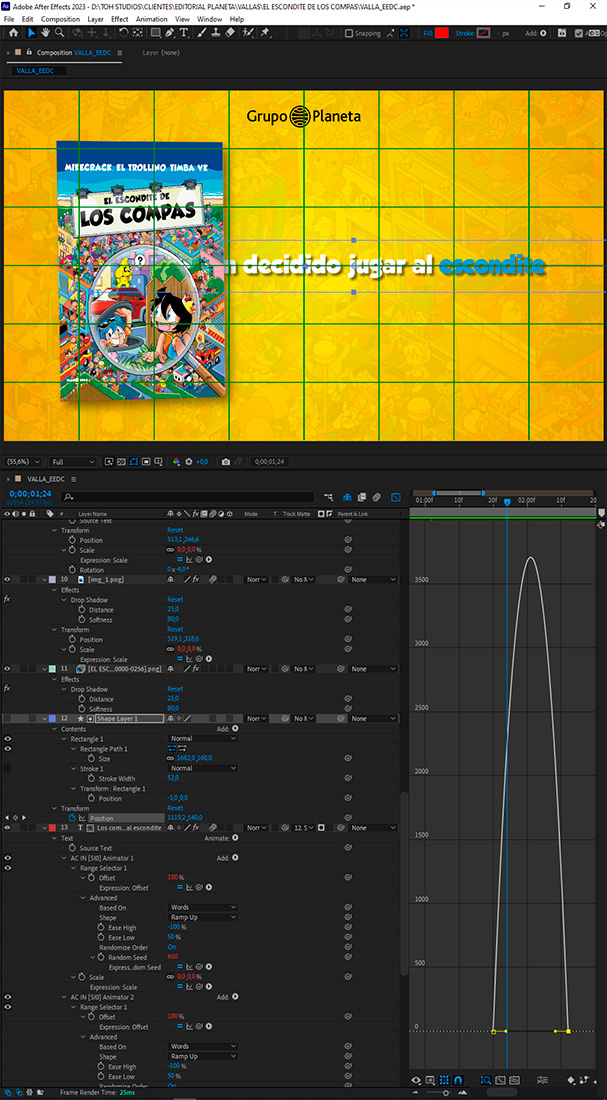Image resolution: width=607 pixels, height=1100 pixels.
Task: Select the Eraser tool
Action: tap(231, 32)
